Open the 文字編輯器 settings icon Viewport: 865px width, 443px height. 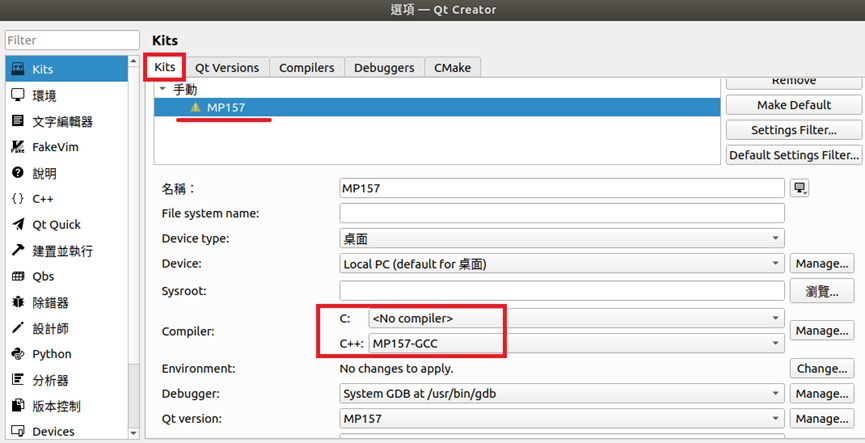18,121
